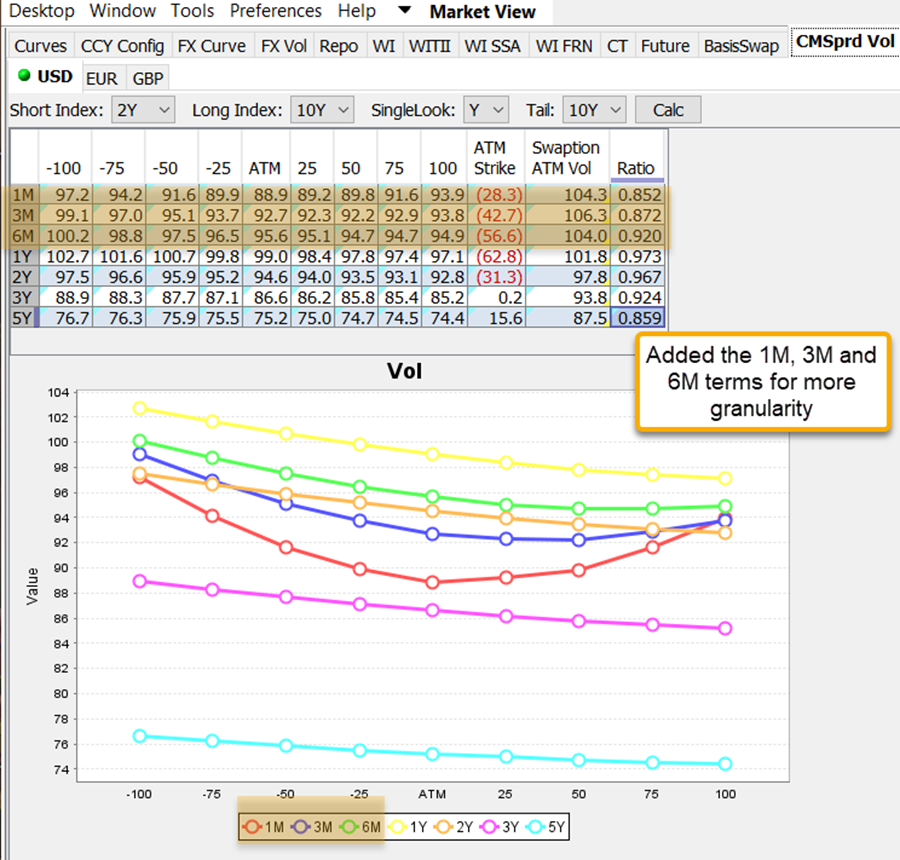Select the 3Y ATM Strike cell 0.2
This screenshot has height=860, width=900.
[496, 297]
